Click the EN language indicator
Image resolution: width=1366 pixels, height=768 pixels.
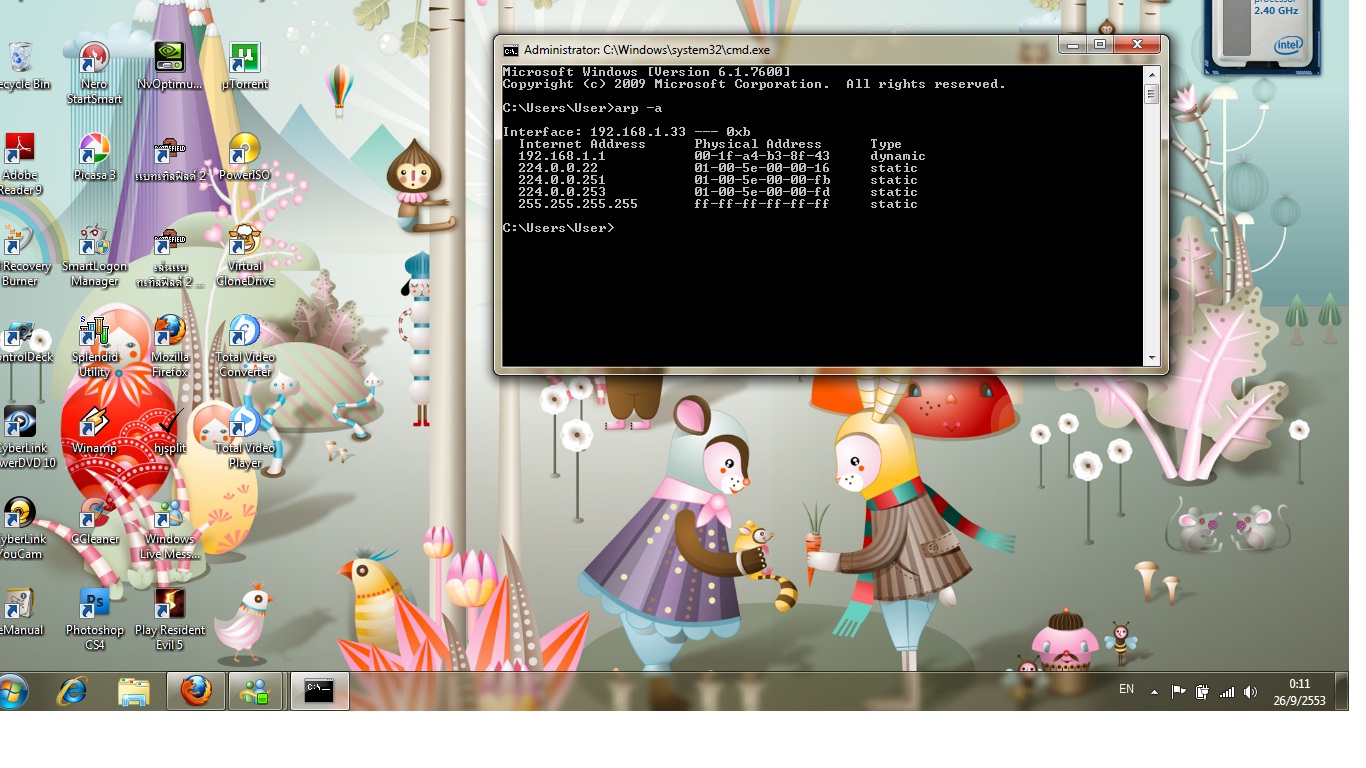(1126, 689)
